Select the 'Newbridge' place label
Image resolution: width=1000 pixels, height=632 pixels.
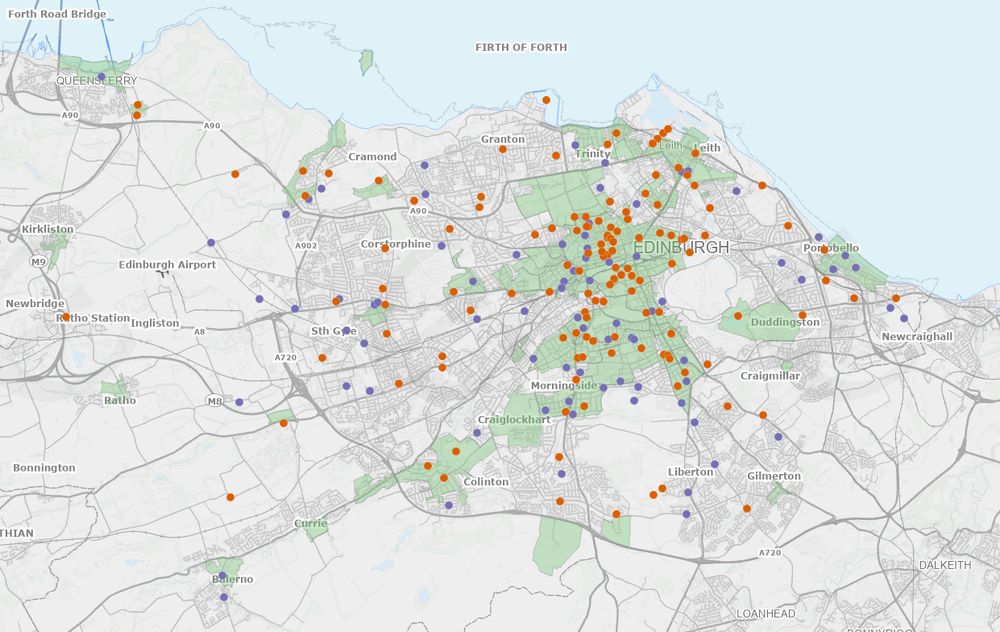[x=35, y=304]
